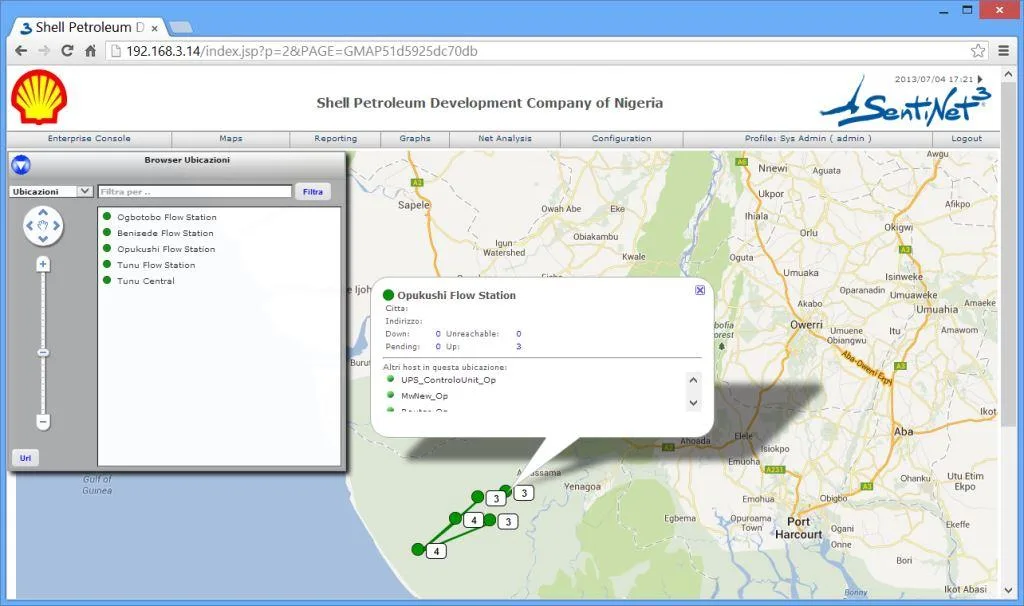Click green status dot beside Tunu Central
Image resolution: width=1024 pixels, height=606 pixels.
pos(107,280)
